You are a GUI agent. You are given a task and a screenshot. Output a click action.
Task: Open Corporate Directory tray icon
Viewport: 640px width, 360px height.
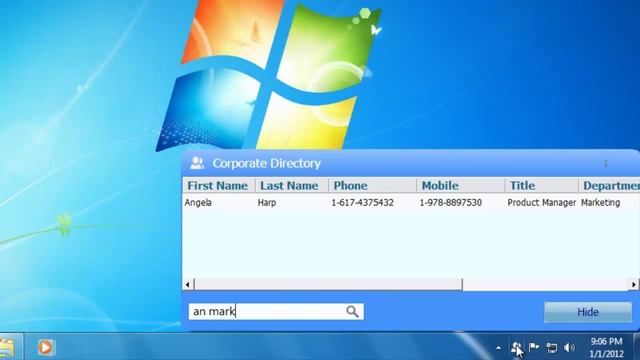(516, 347)
